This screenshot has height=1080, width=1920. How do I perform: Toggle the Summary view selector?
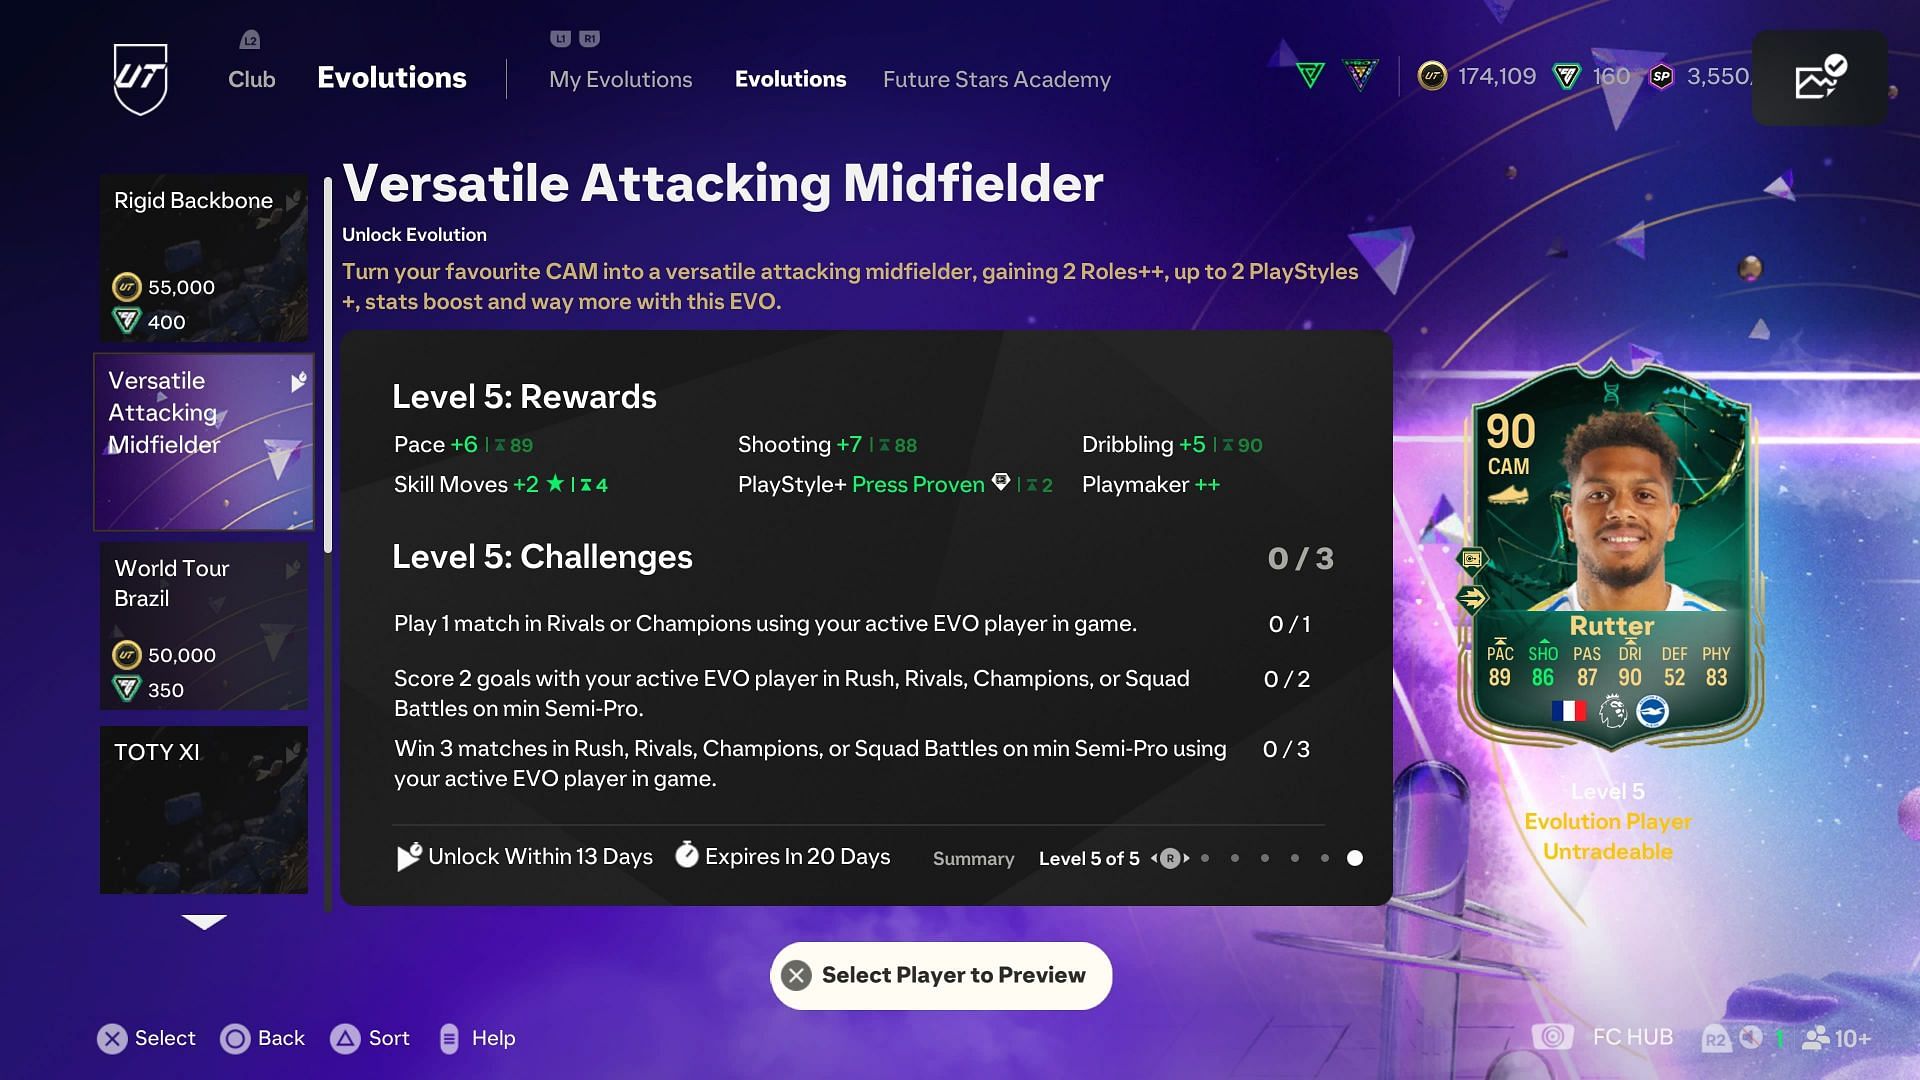[x=973, y=858]
